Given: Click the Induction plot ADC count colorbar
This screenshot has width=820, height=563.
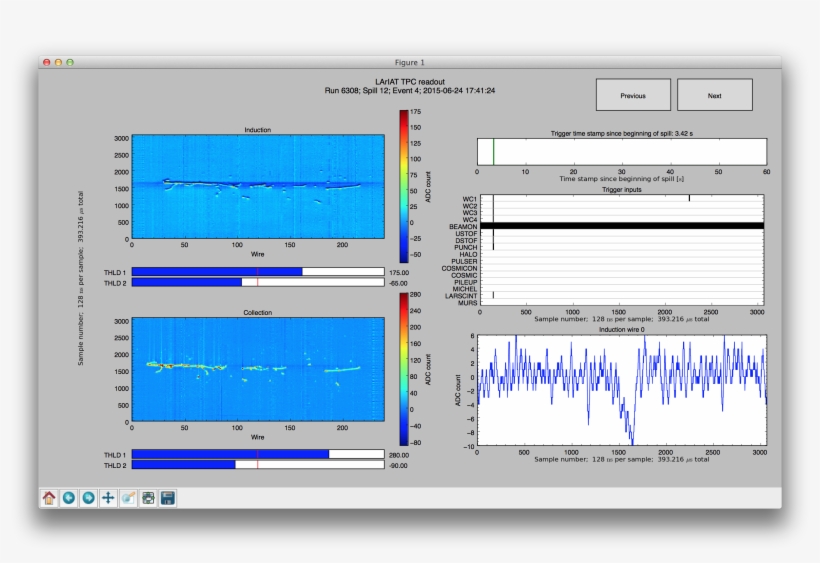Looking at the screenshot, I should pyautogui.click(x=404, y=187).
